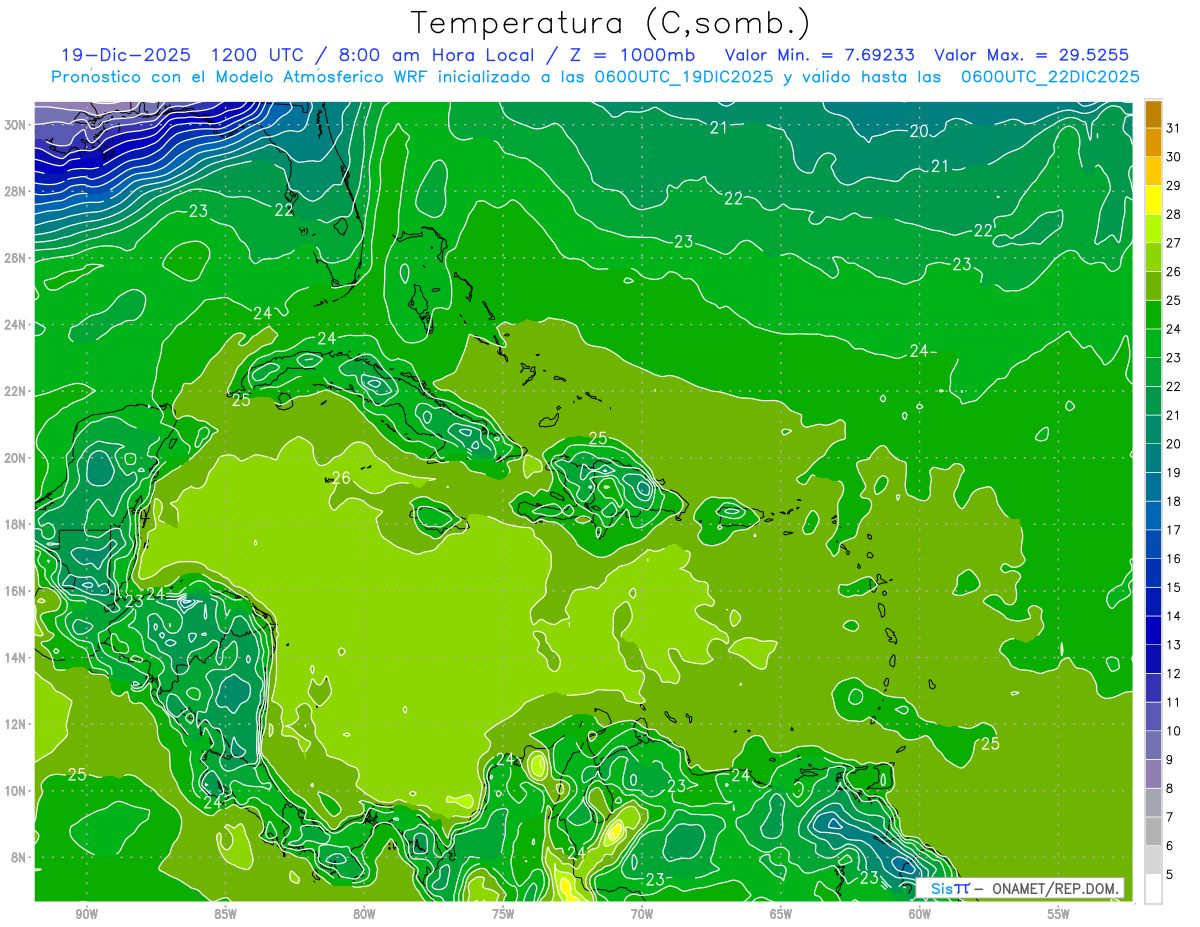Click legend scale value 8
This screenshot has width=1200, height=927.
point(1170,789)
